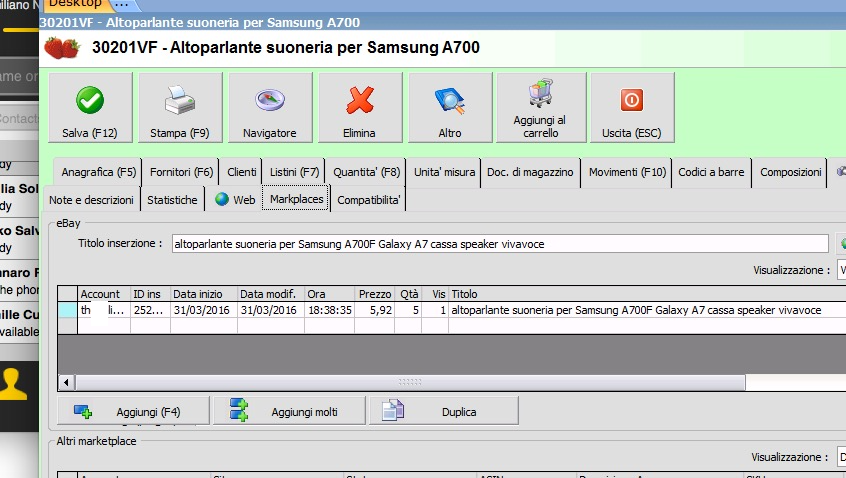
Task: Open the eBay Visualizzazione dropdown
Action: [x=841, y=270]
